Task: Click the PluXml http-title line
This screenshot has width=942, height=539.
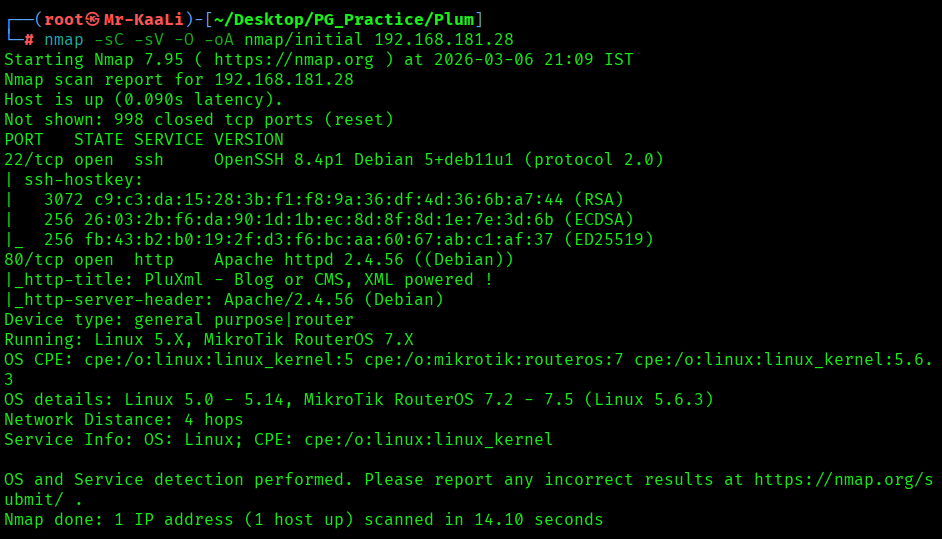Action: (x=248, y=279)
